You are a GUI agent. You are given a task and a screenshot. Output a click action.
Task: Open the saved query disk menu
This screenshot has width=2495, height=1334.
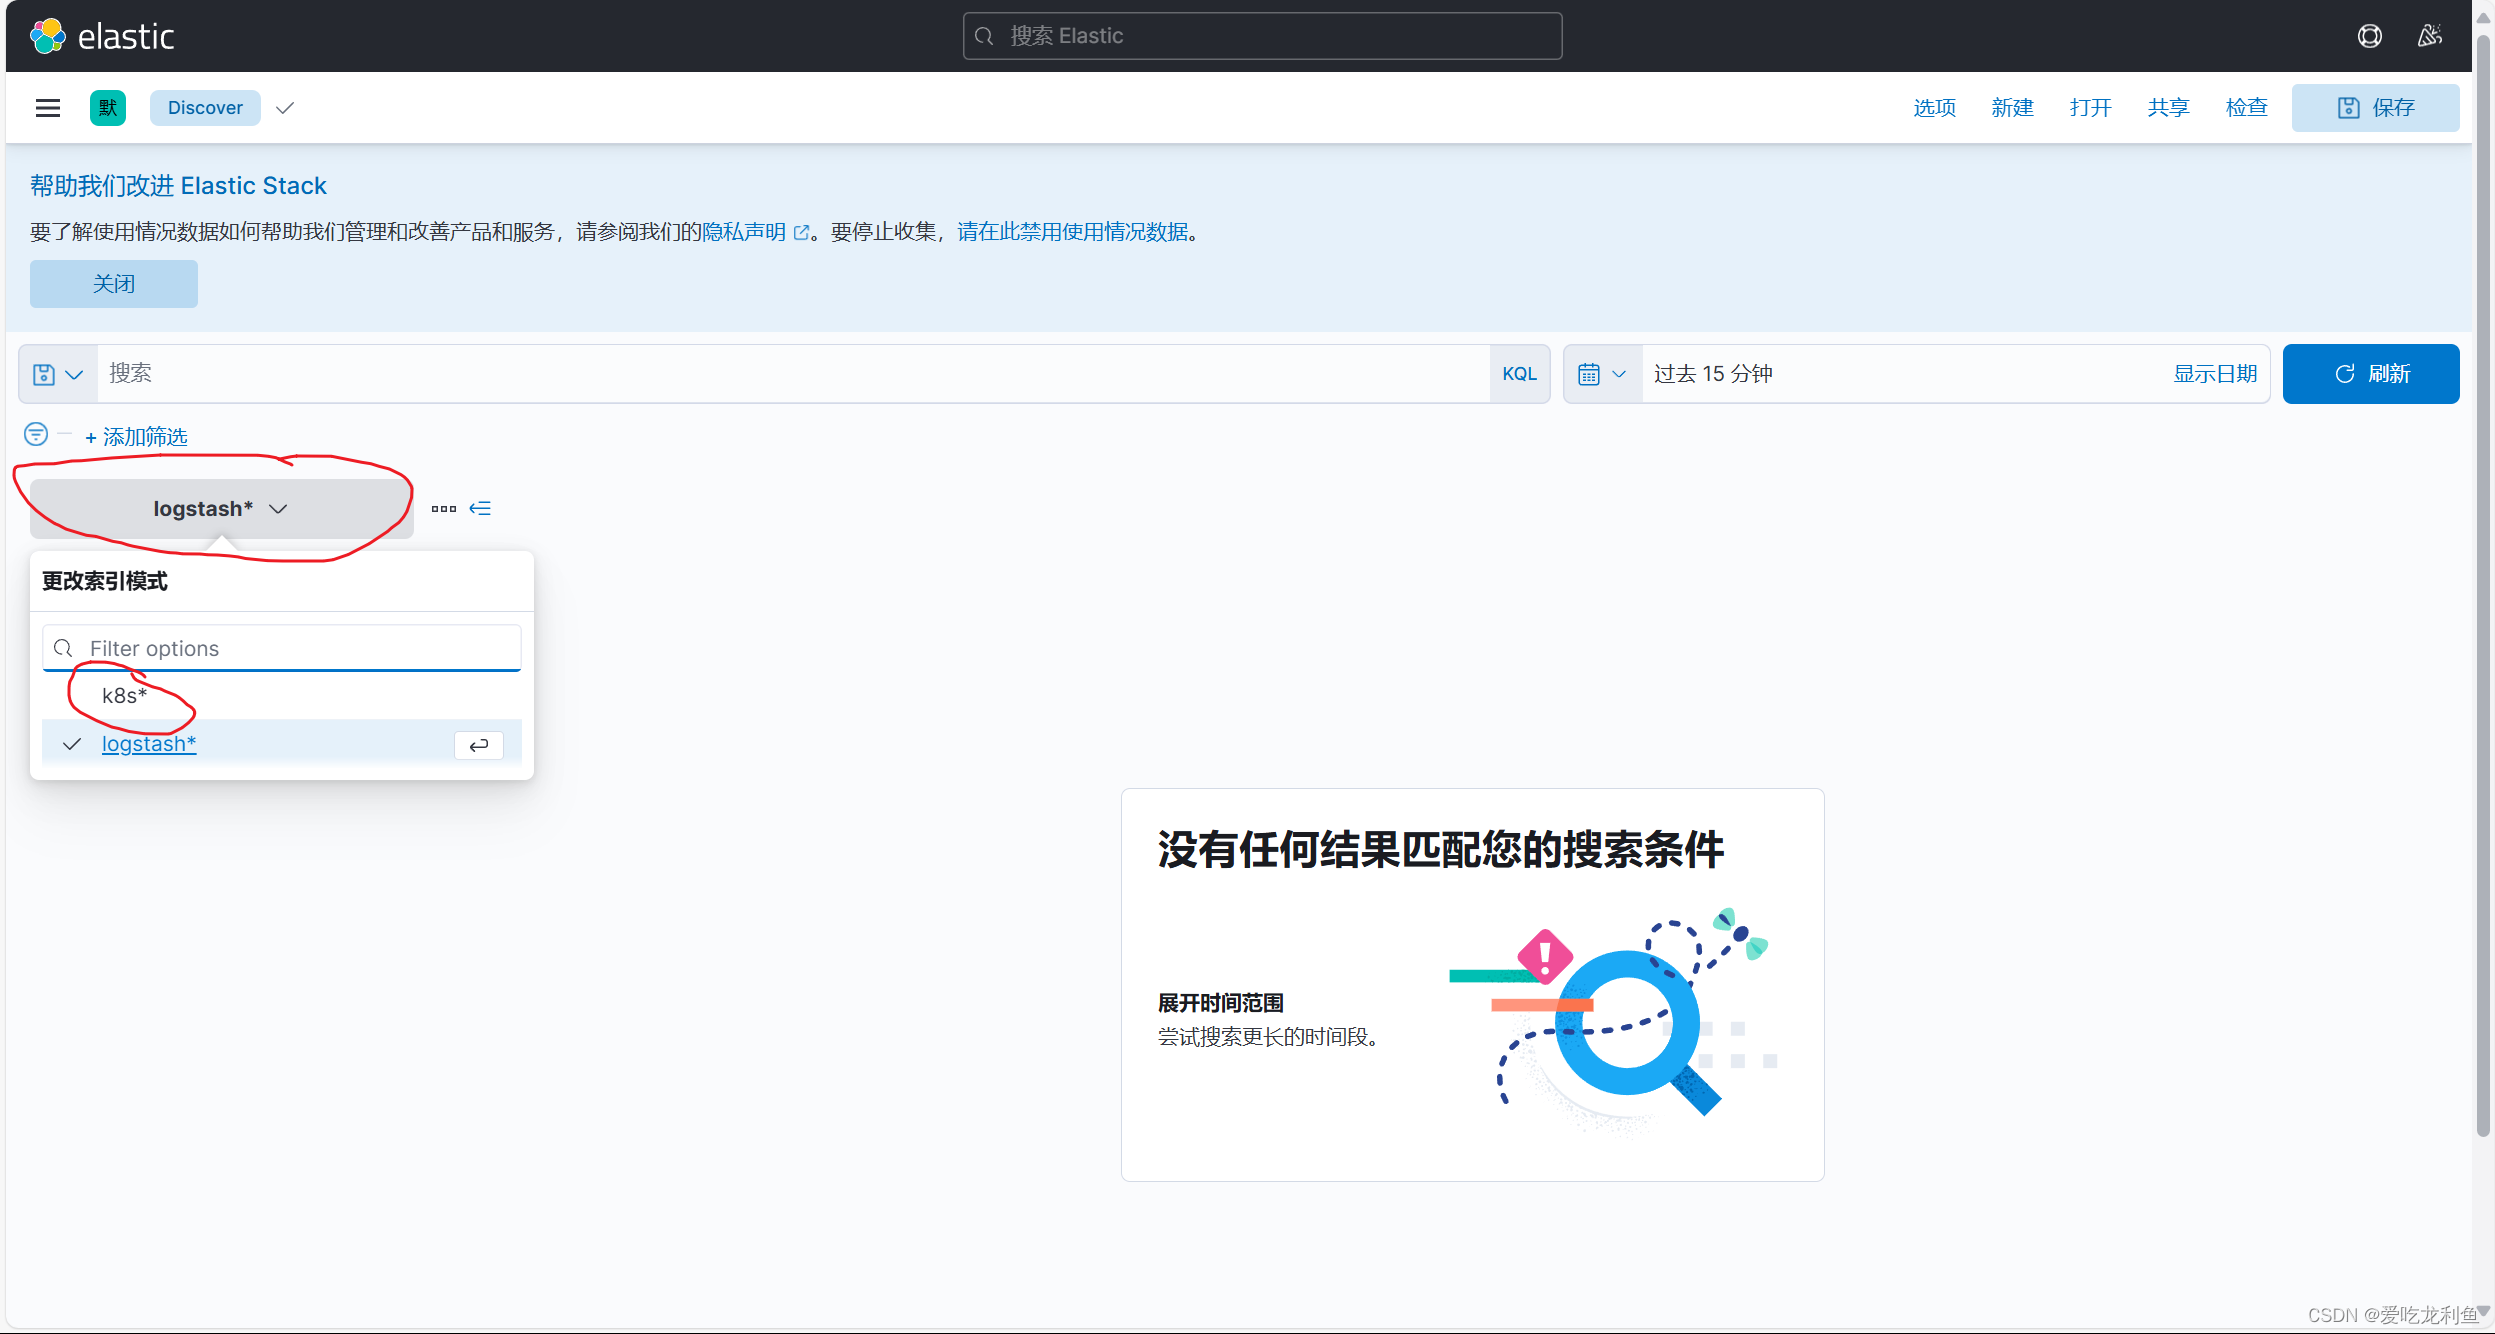click(58, 374)
